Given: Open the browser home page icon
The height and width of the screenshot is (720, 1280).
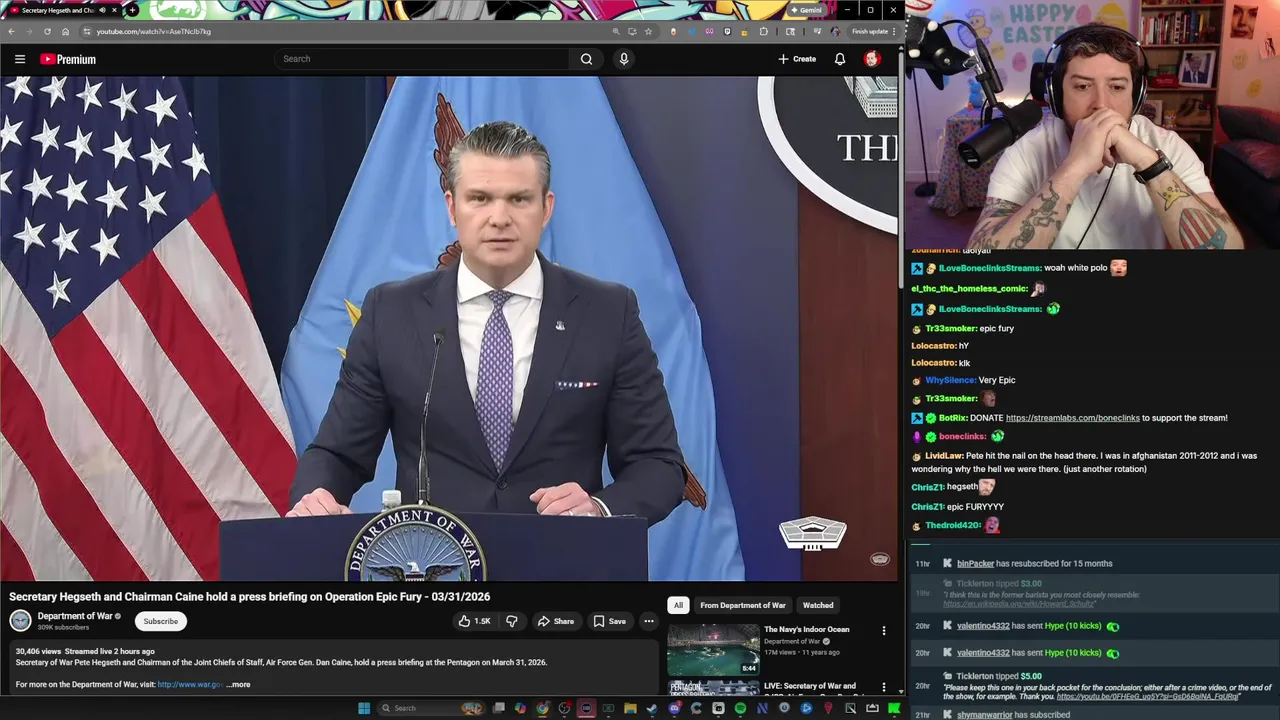Looking at the screenshot, I should pyautogui.click(x=65, y=31).
